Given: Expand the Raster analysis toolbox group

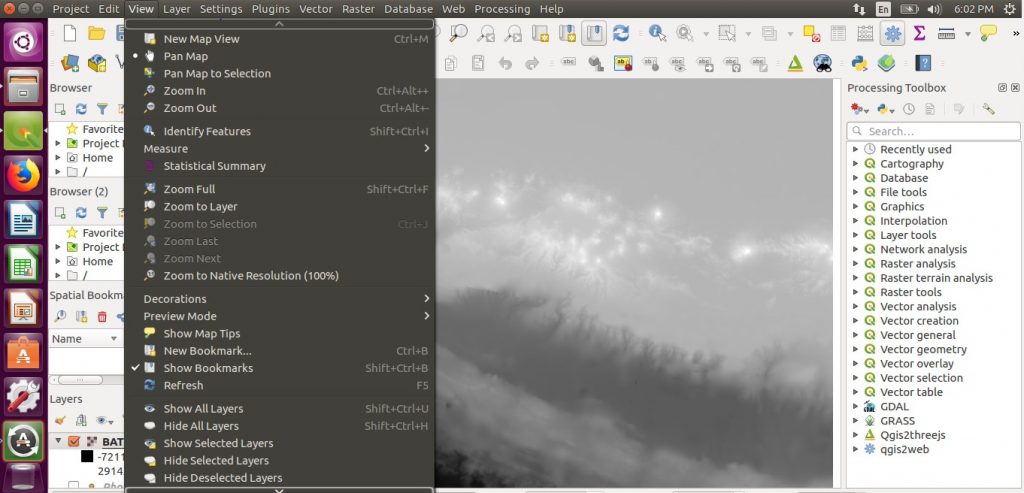Looking at the screenshot, I should (856, 264).
